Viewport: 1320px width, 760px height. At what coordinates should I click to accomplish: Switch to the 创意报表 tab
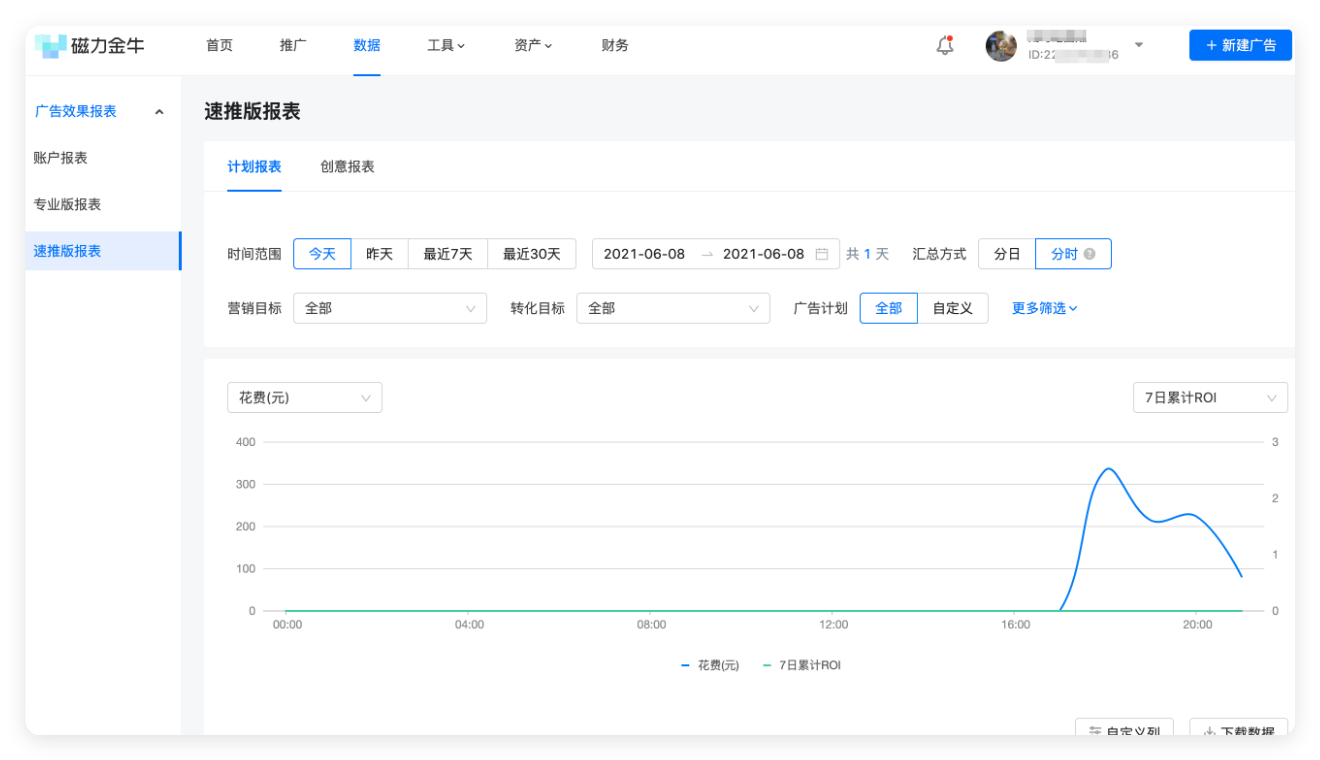coord(345,168)
